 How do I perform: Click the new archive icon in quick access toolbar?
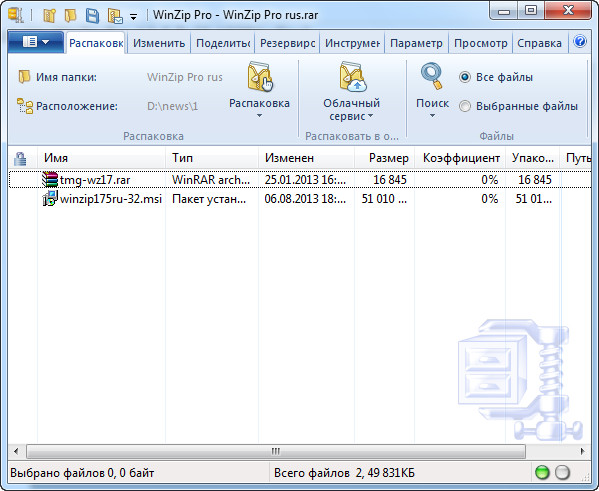pyautogui.click(x=50, y=15)
